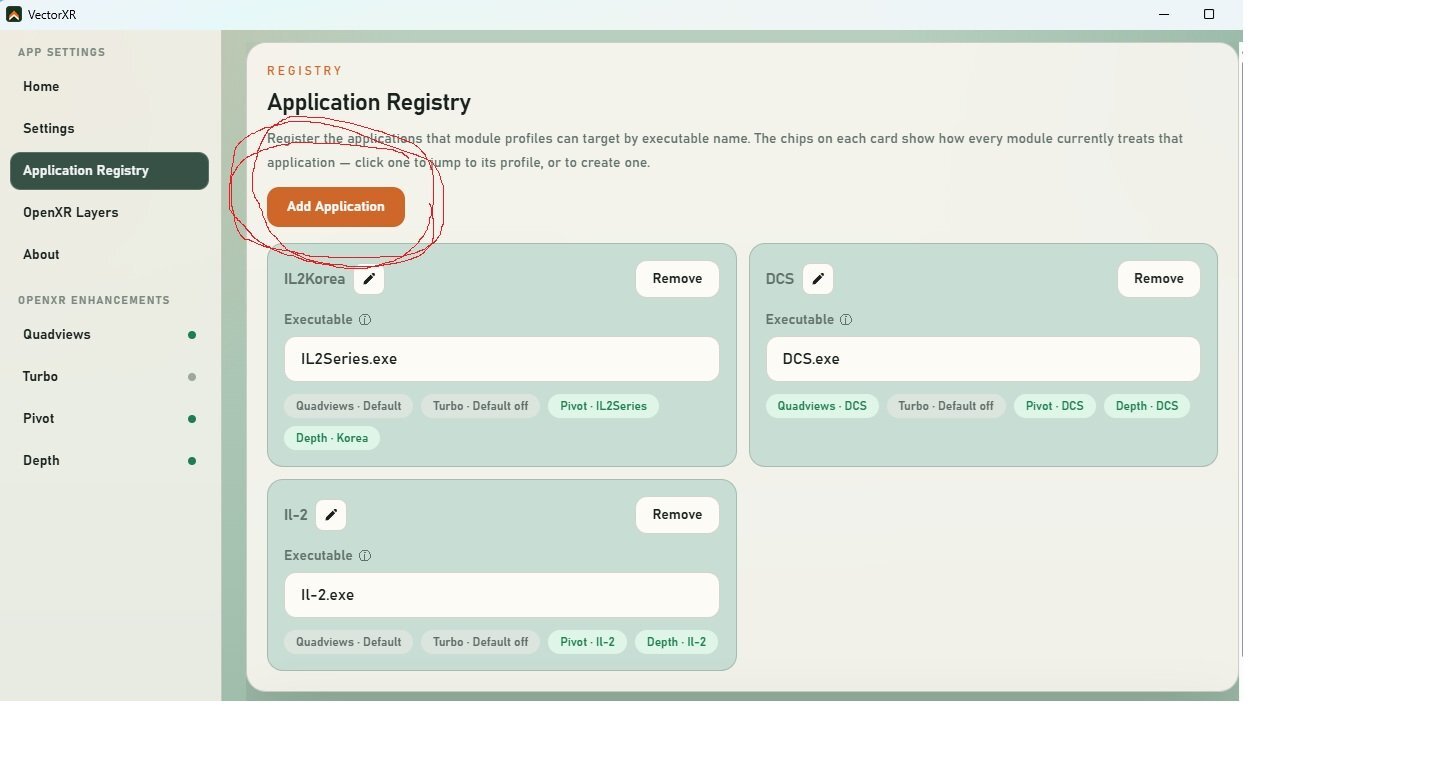Jump to Quadviews · DCS profile
Viewport: 1447px width, 762px height.
pos(822,406)
